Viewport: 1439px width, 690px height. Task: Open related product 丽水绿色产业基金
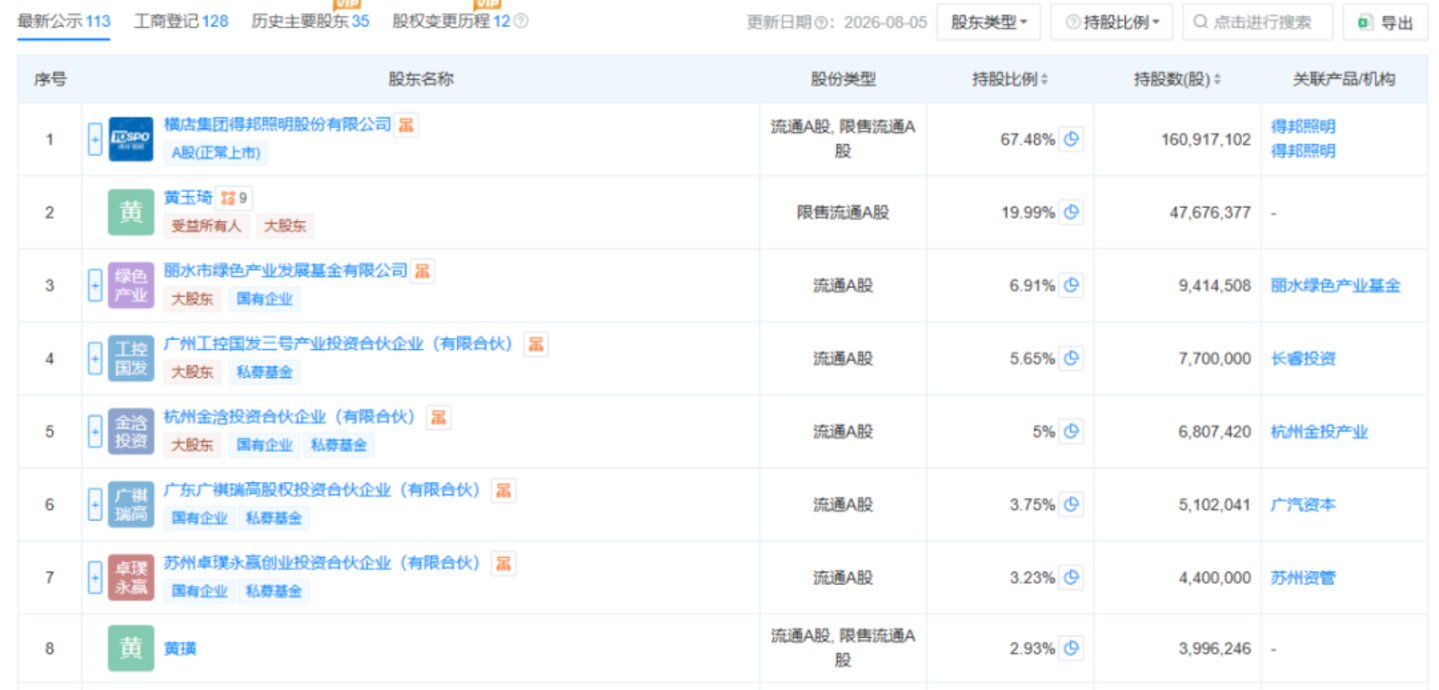pyautogui.click(x=1336, y=285)
